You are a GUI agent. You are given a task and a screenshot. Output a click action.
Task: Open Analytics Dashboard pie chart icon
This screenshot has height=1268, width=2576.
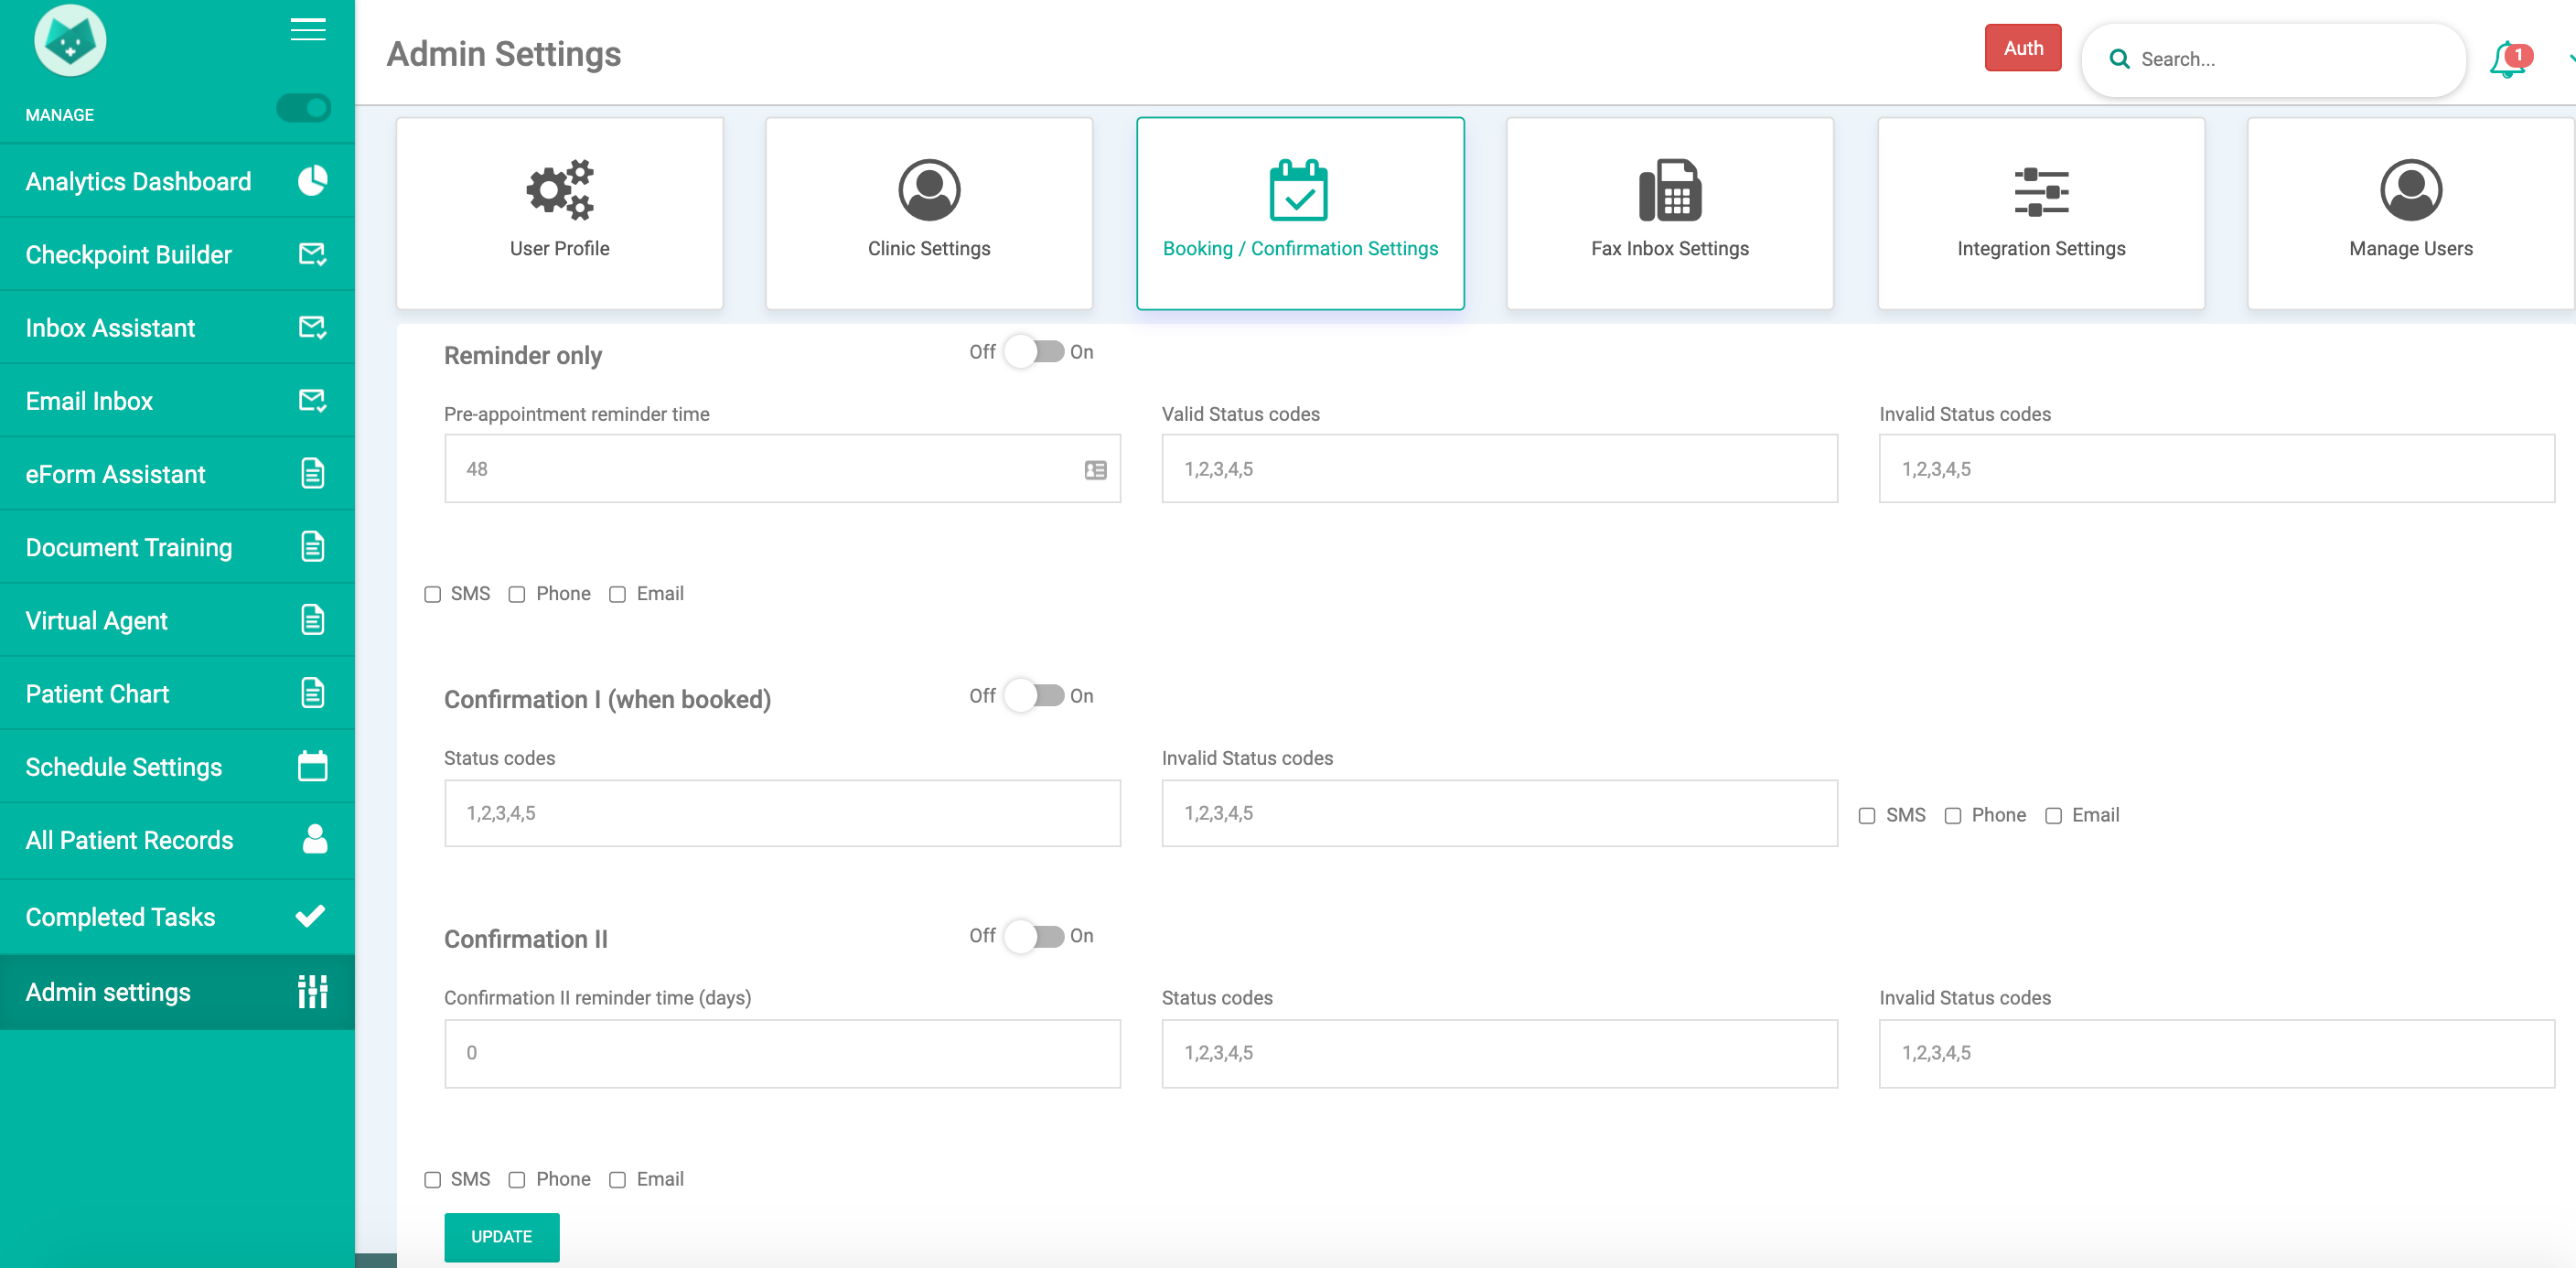click(313, 181)
